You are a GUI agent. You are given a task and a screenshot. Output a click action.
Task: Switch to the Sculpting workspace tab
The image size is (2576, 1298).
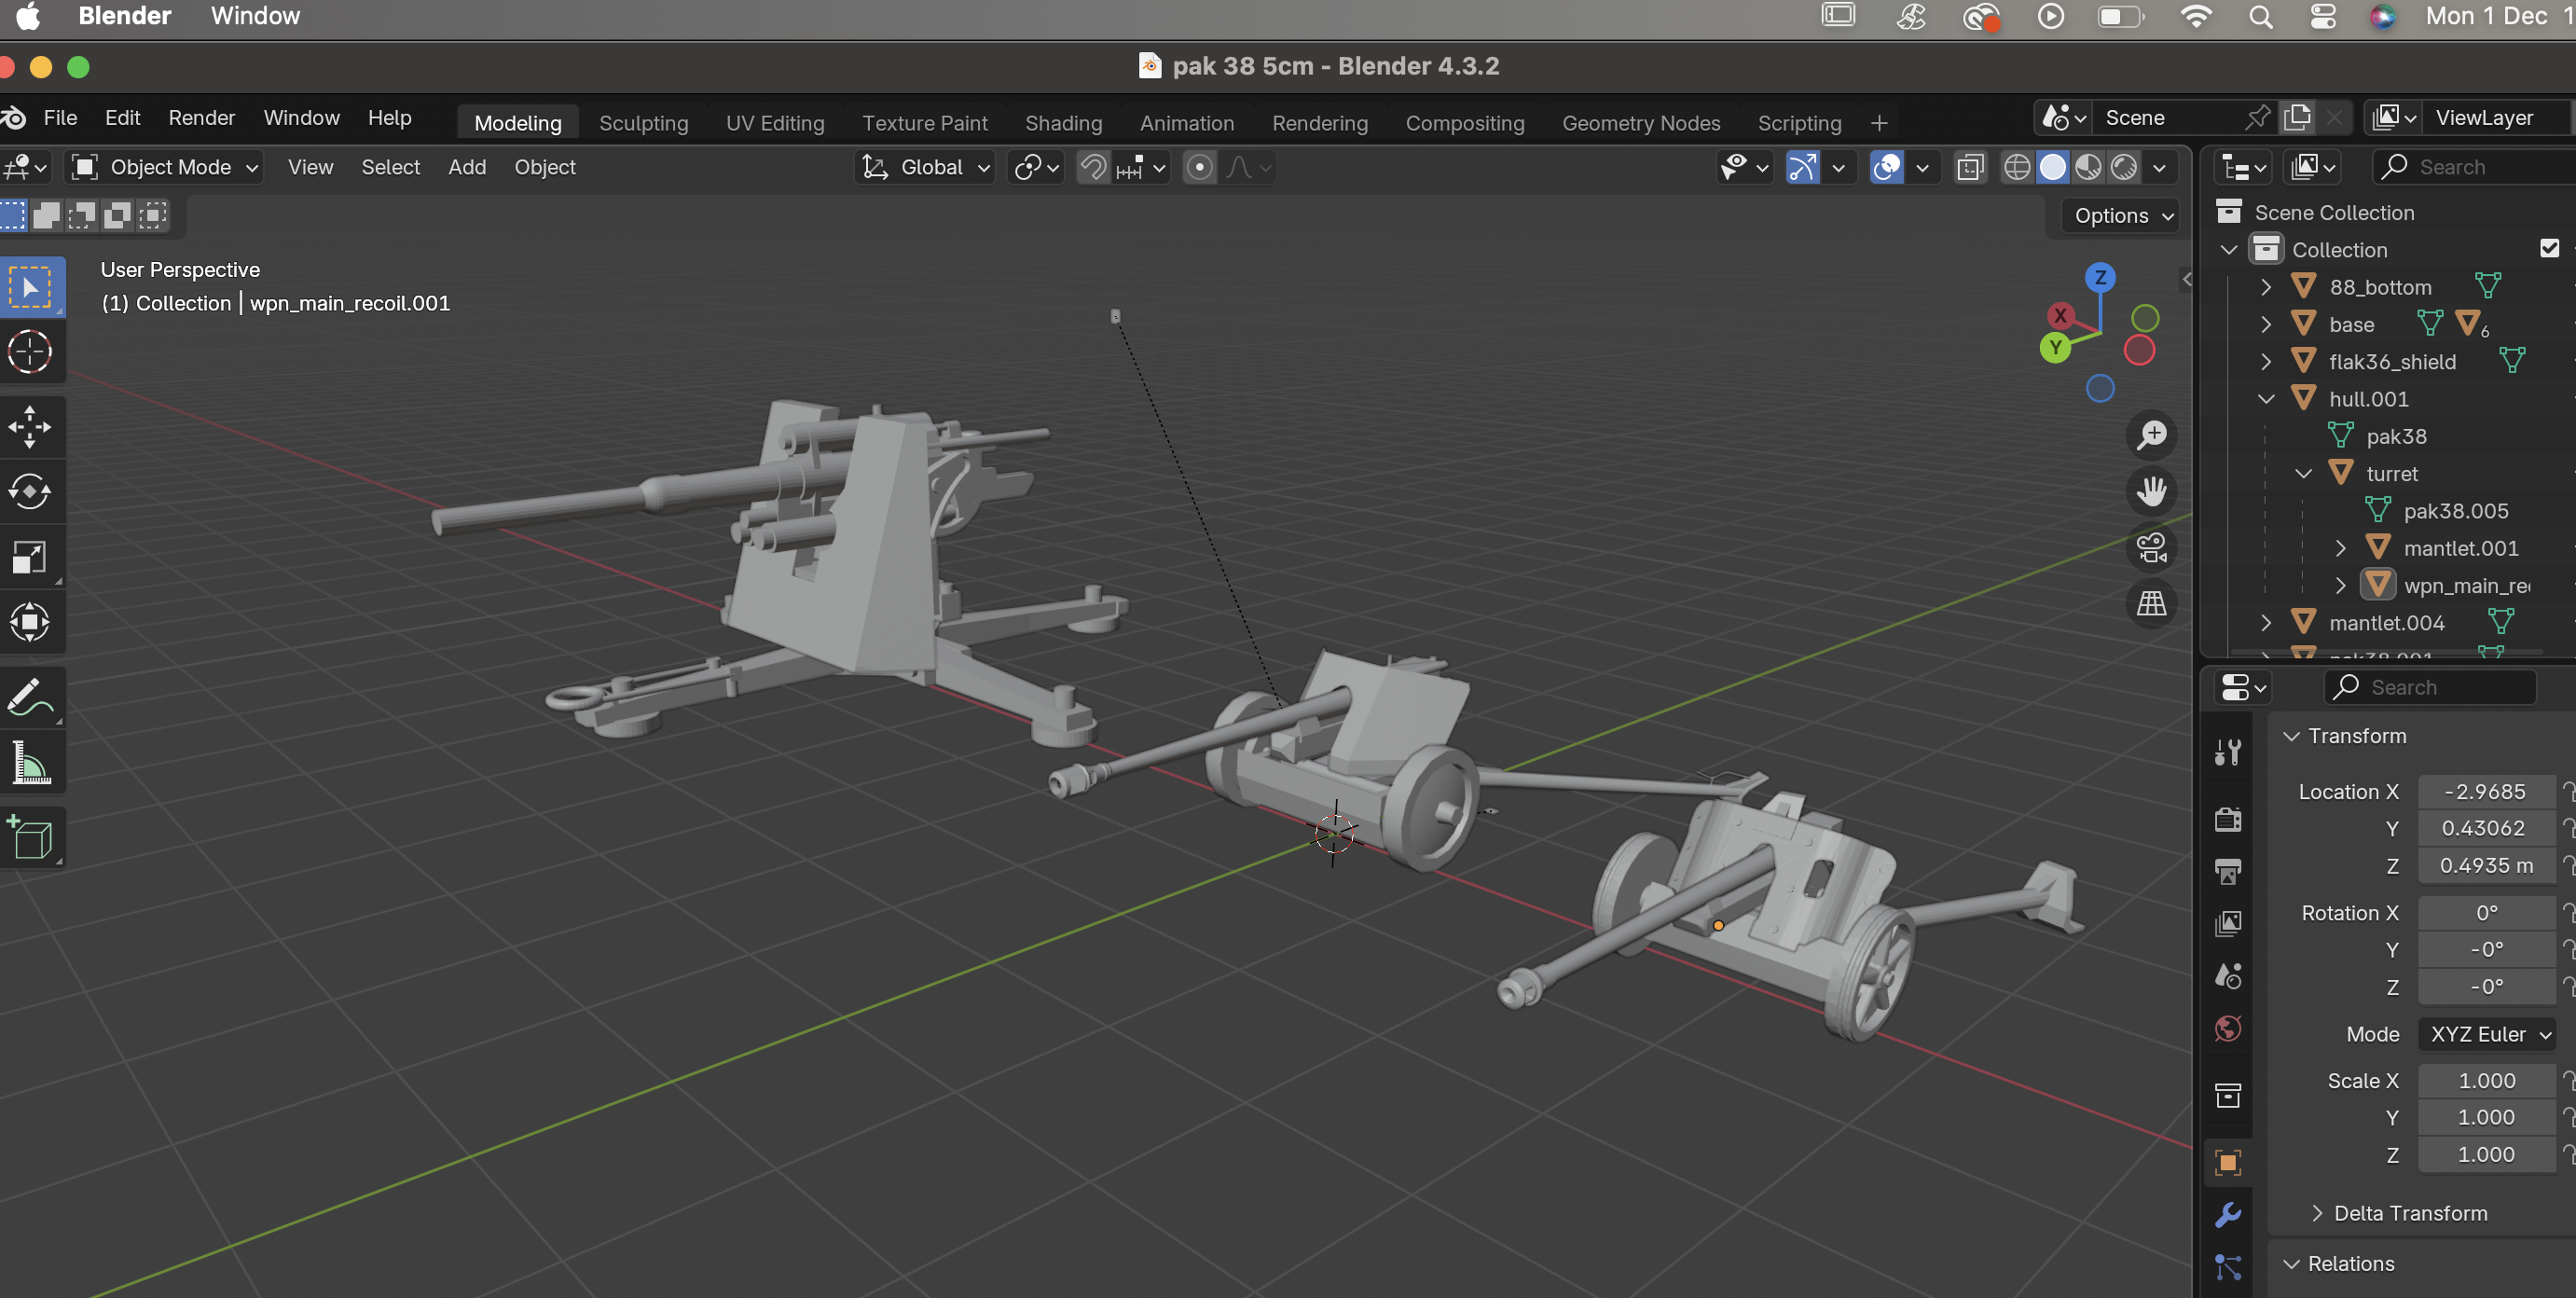pos(643,122)
